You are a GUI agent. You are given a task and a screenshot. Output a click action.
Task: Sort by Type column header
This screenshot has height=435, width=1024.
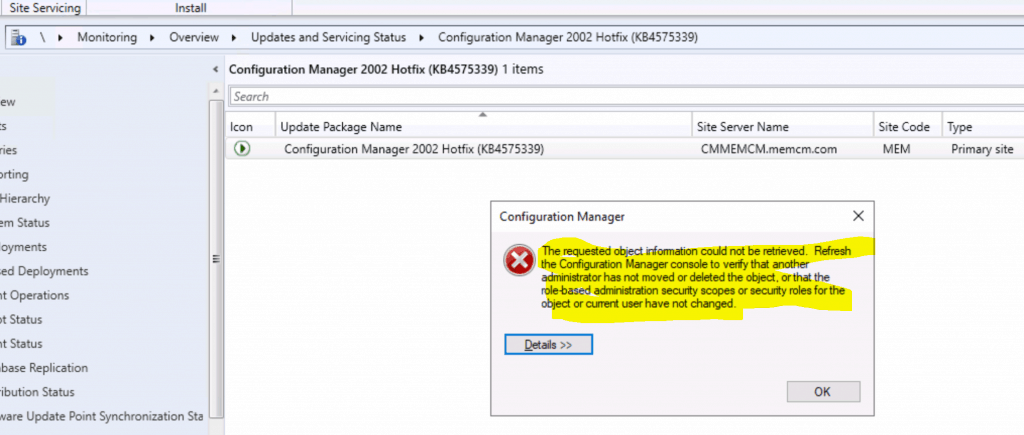[x=982, y=127]
